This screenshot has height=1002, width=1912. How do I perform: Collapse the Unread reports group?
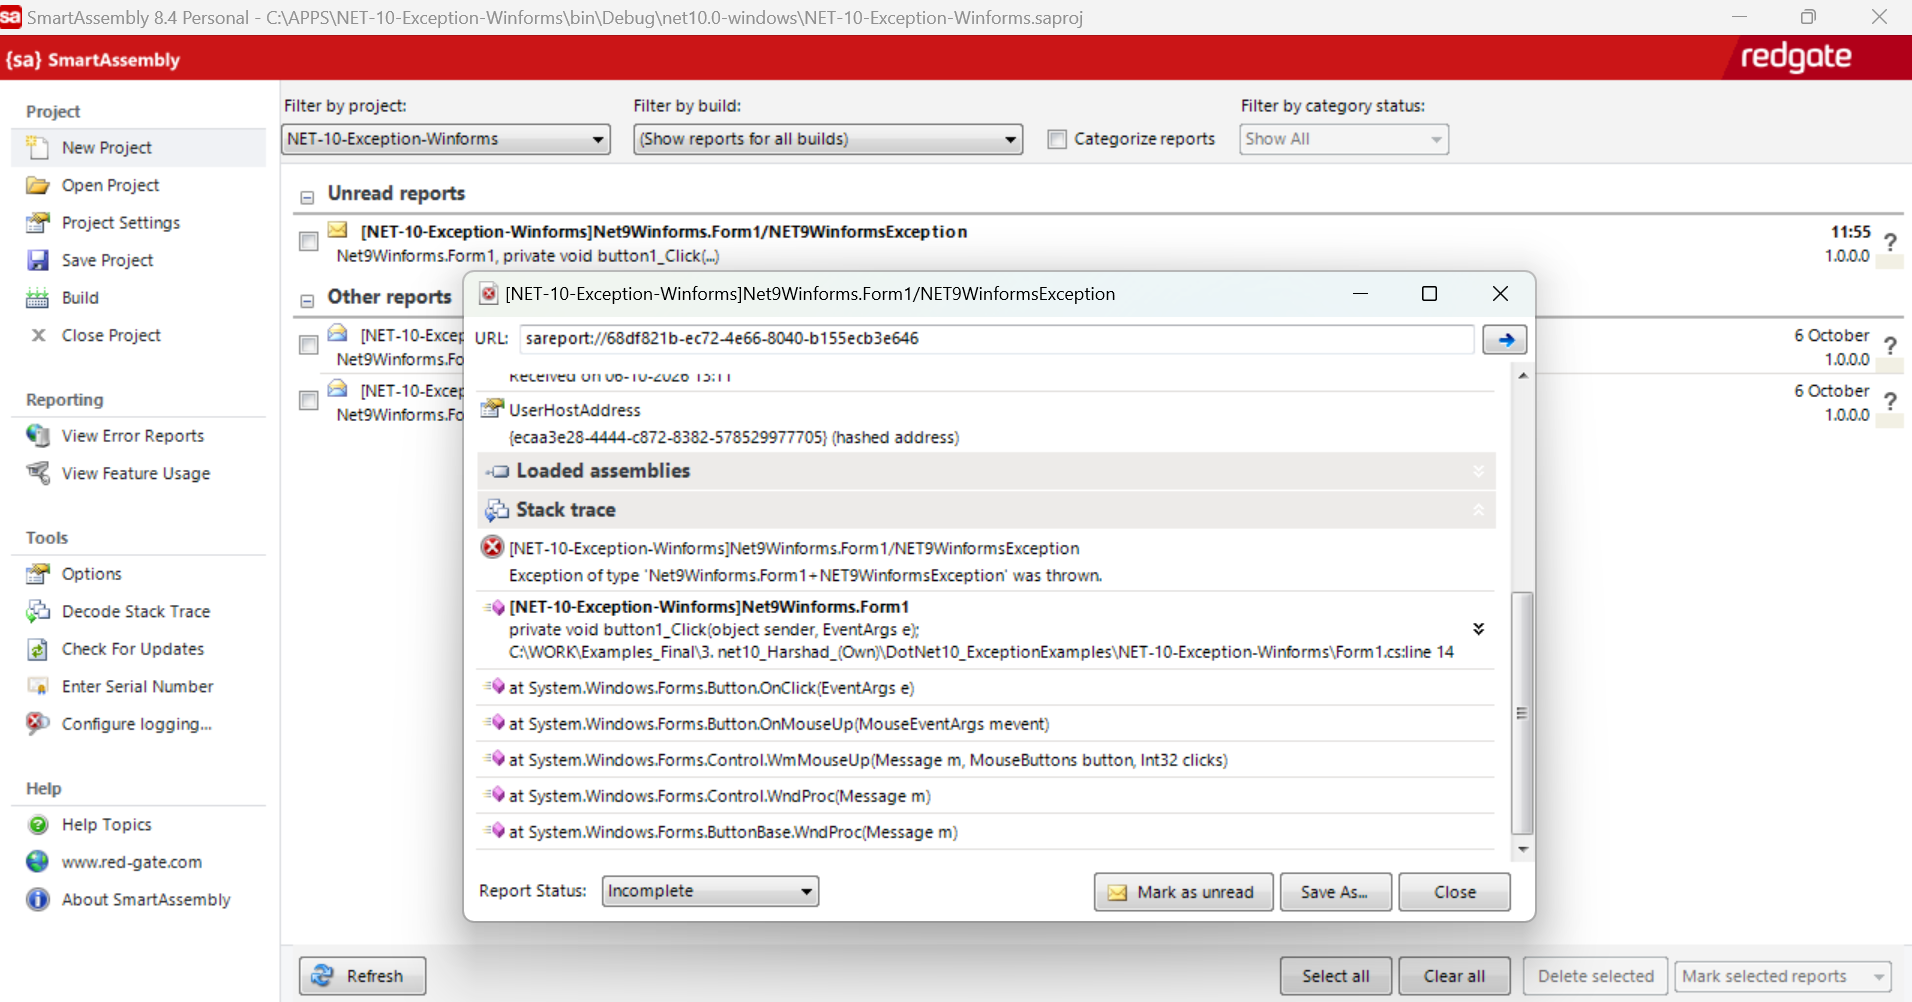tap(308, 197)
